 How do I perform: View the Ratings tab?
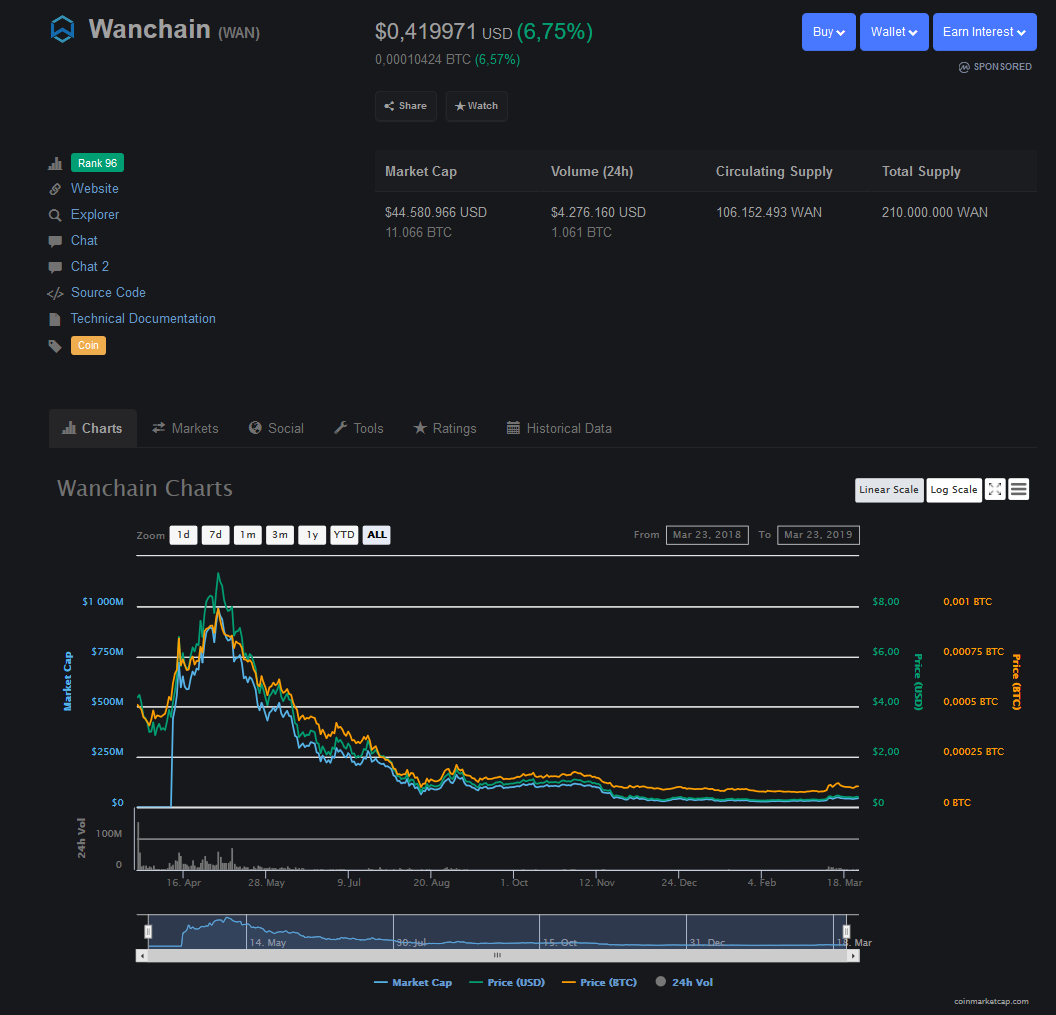coord(444,428)
